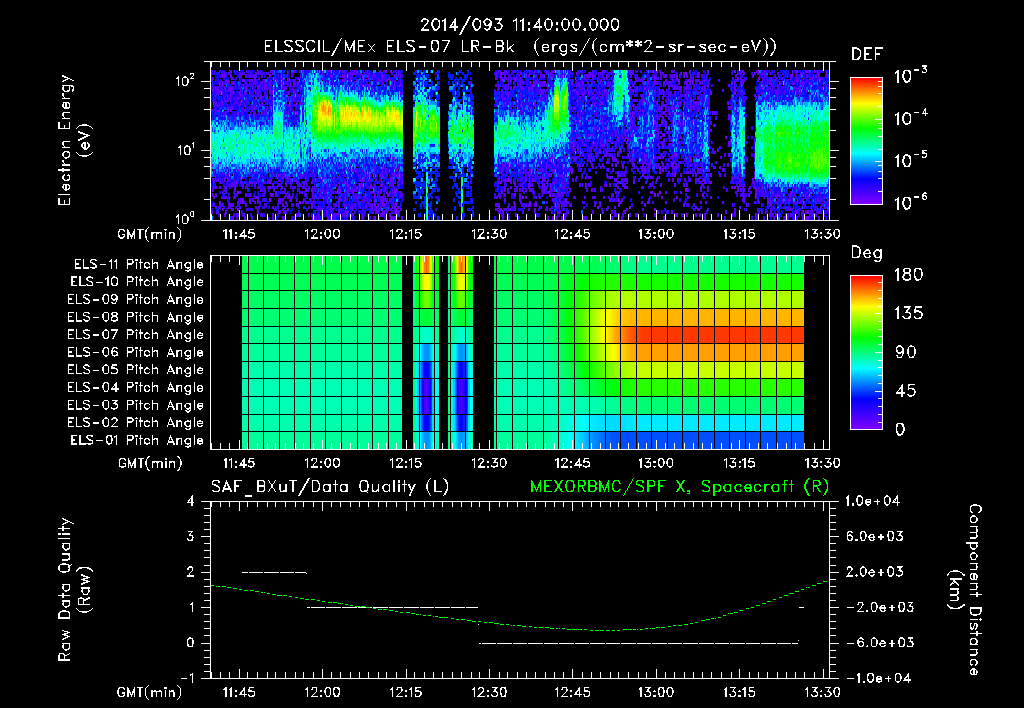Screen dimensions: 1024x708
Task: Click the red high-flux region in the spectrogram
Action: (325, 108)
